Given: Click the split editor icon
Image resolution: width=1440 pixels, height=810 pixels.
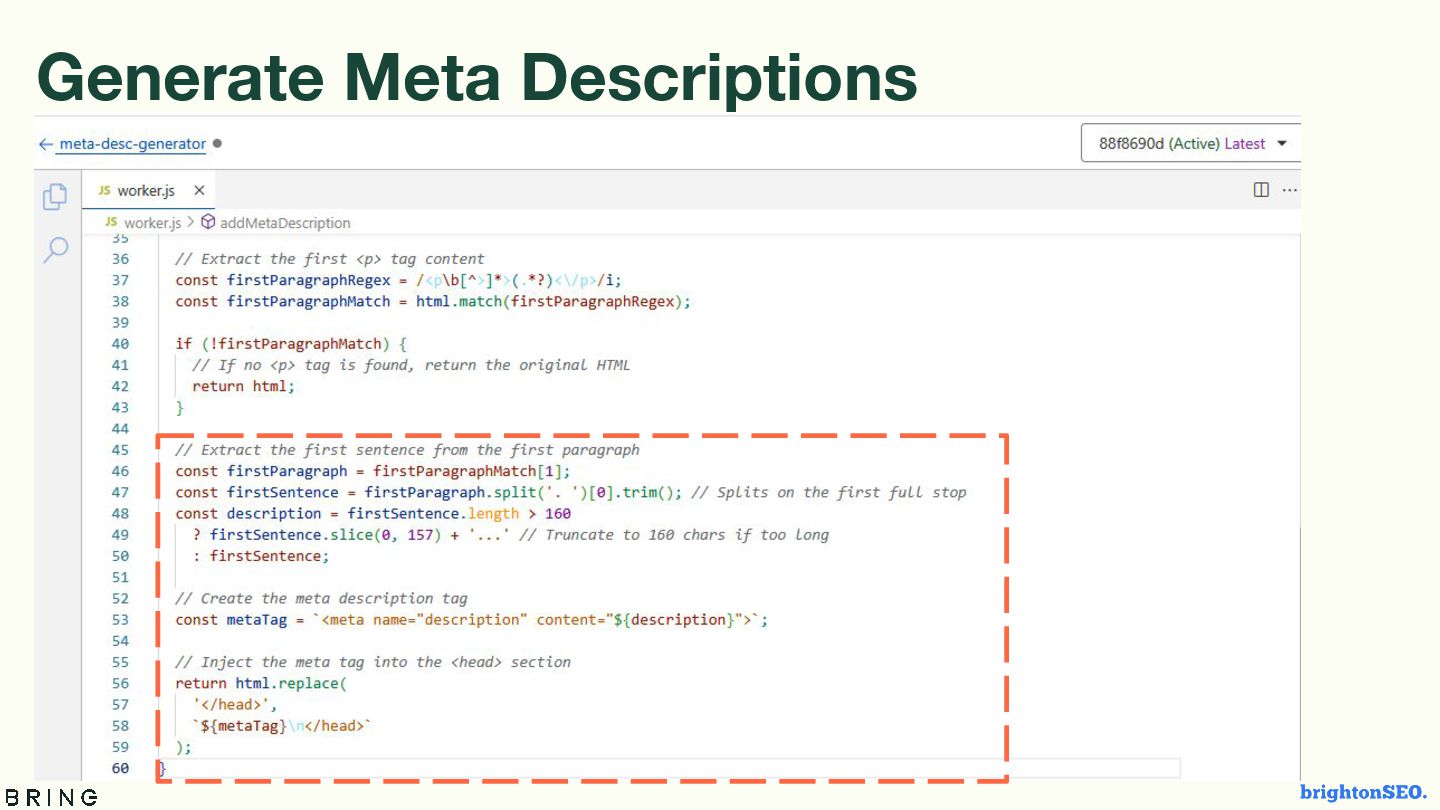Looking at the screenshot, I should point(1261,190).
